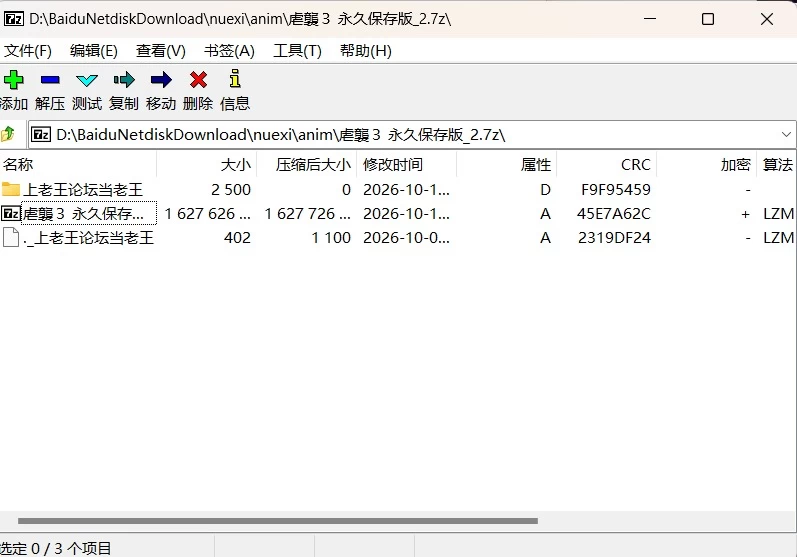Image resolution: width=797 pixels, height=557 pixels.
Task: Click the size value 402
Action: (237, 237)
